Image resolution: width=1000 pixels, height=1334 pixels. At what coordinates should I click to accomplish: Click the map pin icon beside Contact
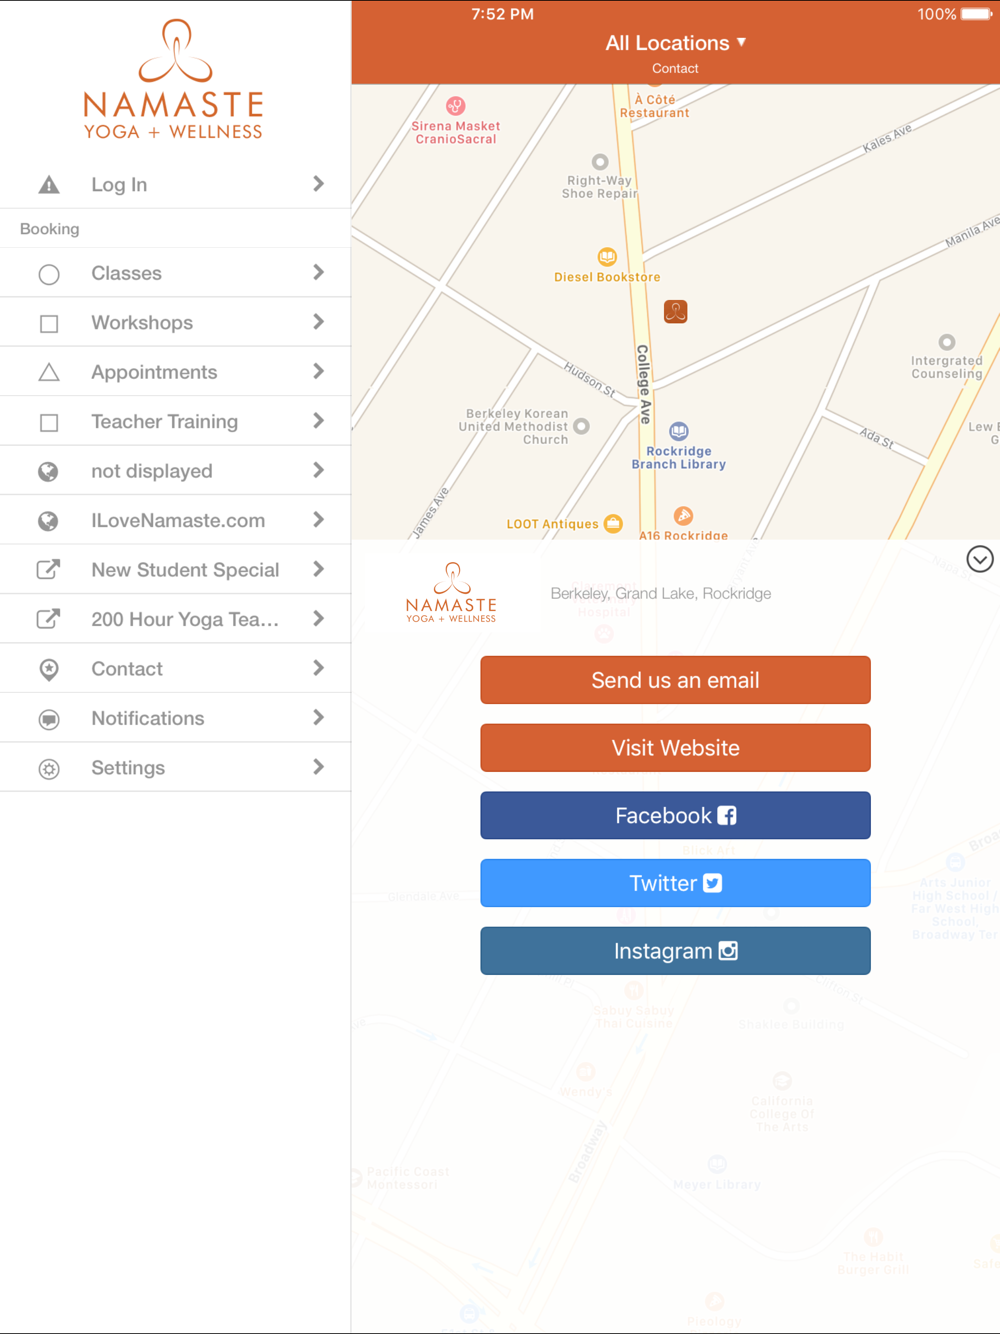(49, 670)
